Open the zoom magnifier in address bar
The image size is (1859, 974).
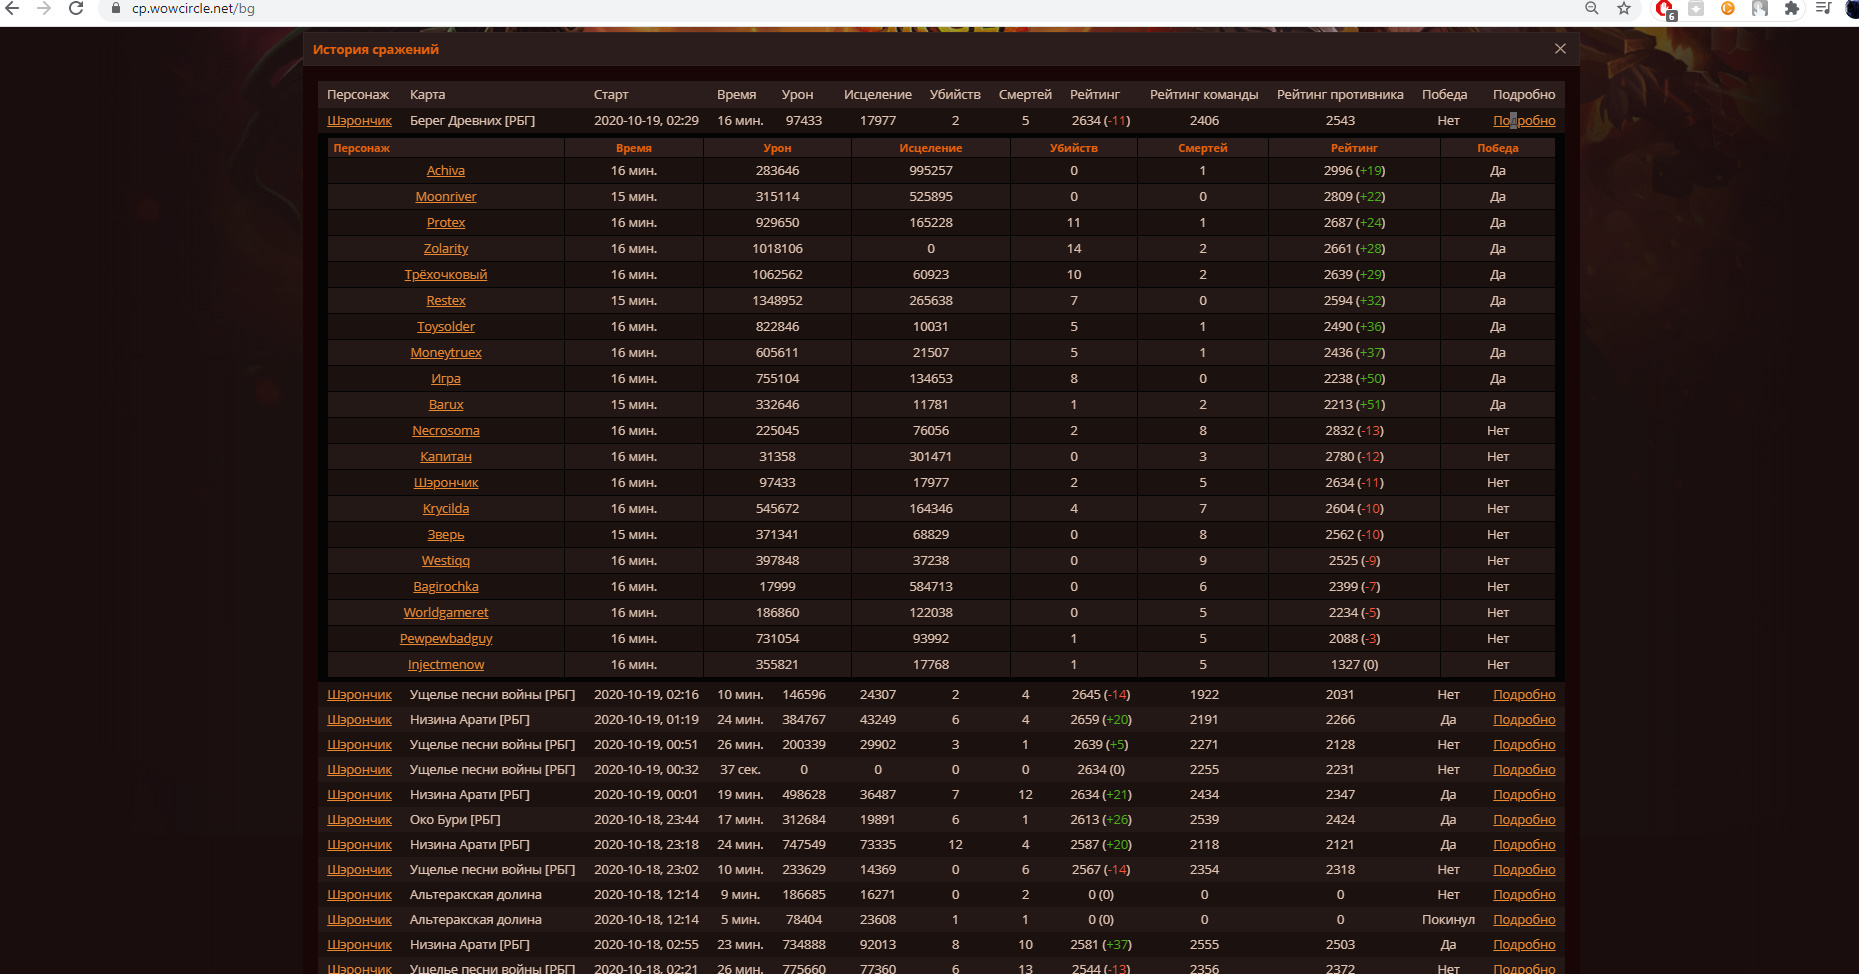(1591, 8)
